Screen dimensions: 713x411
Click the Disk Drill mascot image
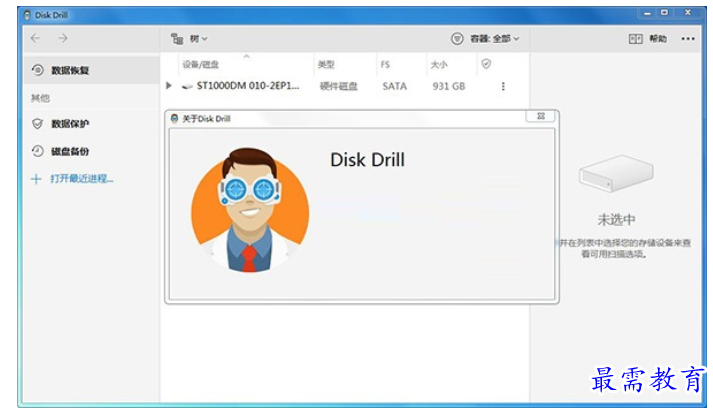250,210
